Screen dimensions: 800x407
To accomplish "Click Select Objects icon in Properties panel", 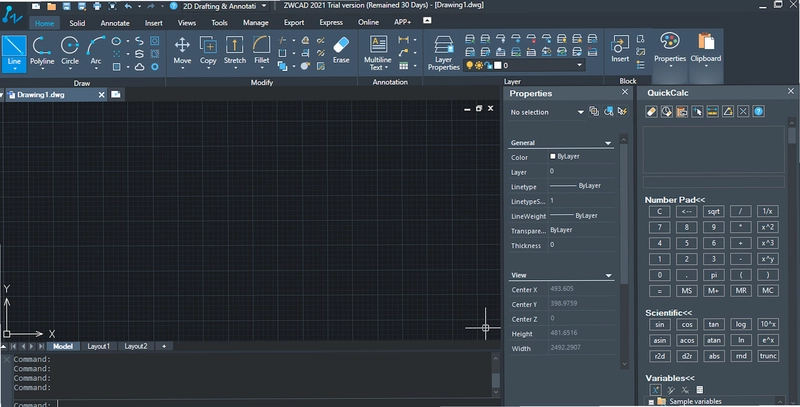I will tap(608, 111).
